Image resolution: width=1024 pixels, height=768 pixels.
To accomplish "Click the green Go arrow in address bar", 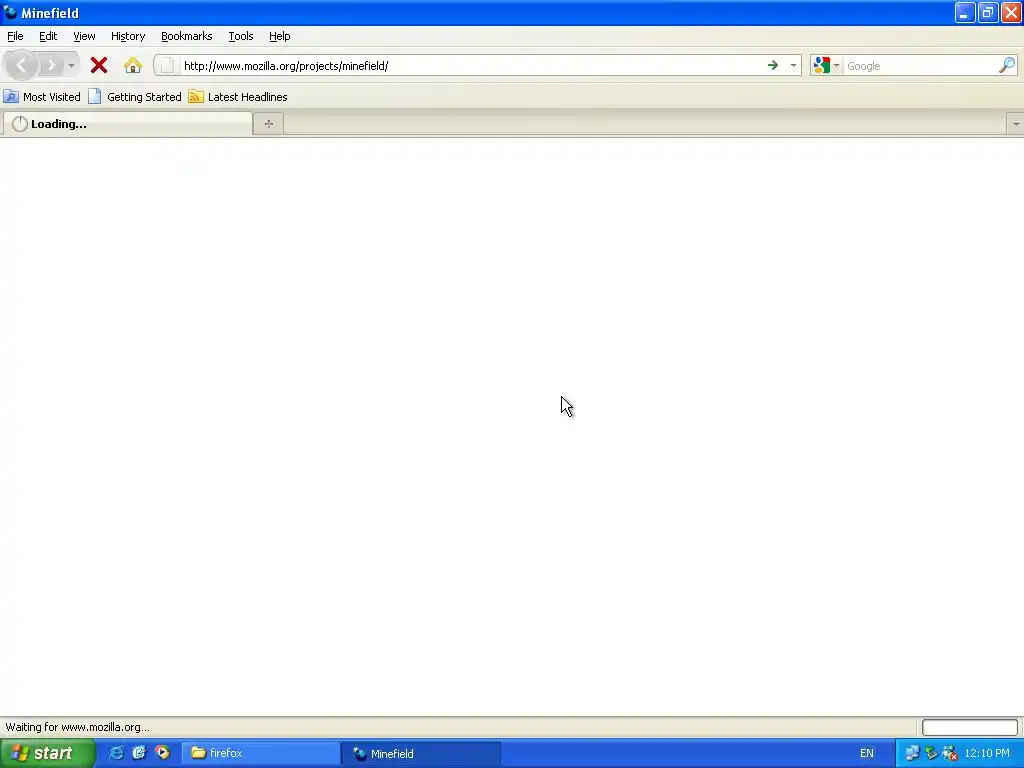I will [773, 65].
